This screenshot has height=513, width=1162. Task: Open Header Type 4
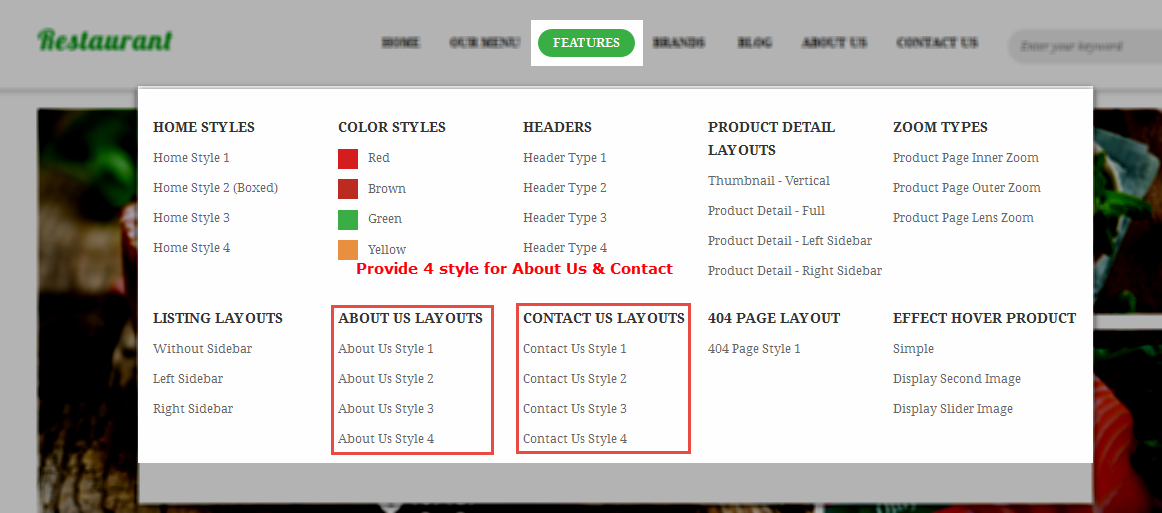(565, 248)
